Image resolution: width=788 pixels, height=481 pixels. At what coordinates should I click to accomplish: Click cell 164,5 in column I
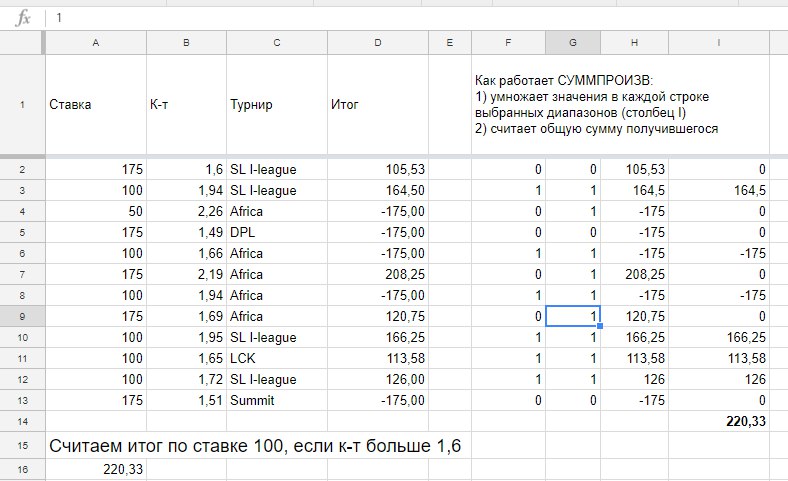719,190
